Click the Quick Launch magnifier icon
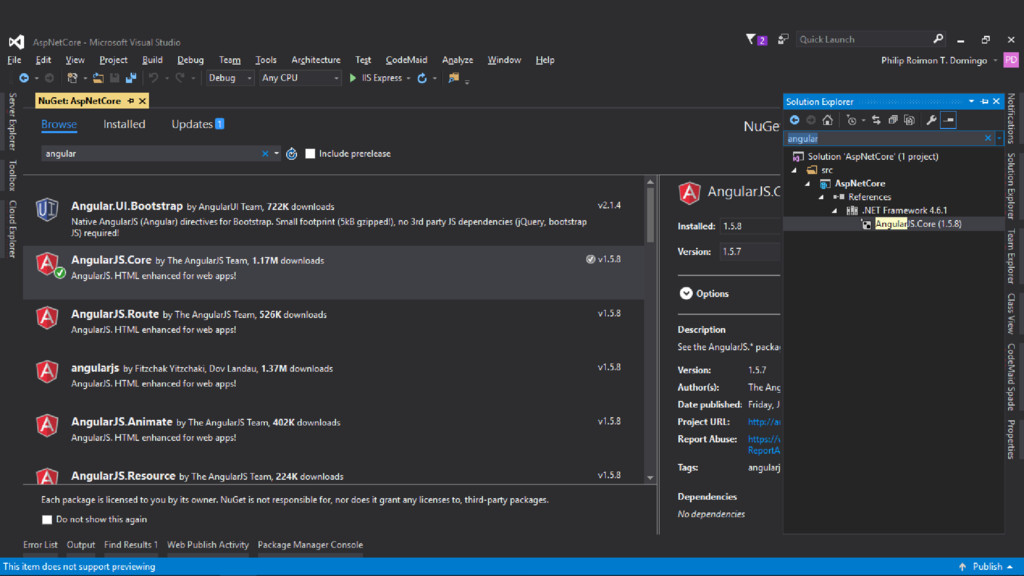Image resolution: width=1024 pixels, height=576 pixels. (x=938, y=39)
